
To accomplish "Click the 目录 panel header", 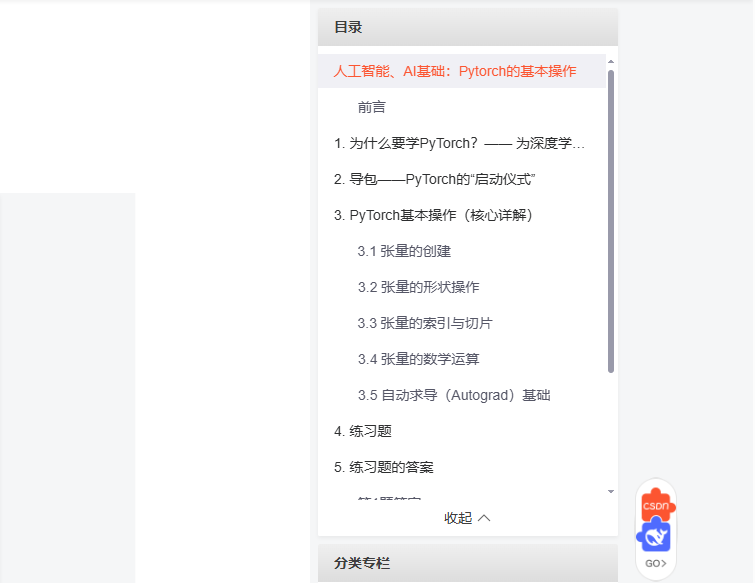I will [468, 27].
